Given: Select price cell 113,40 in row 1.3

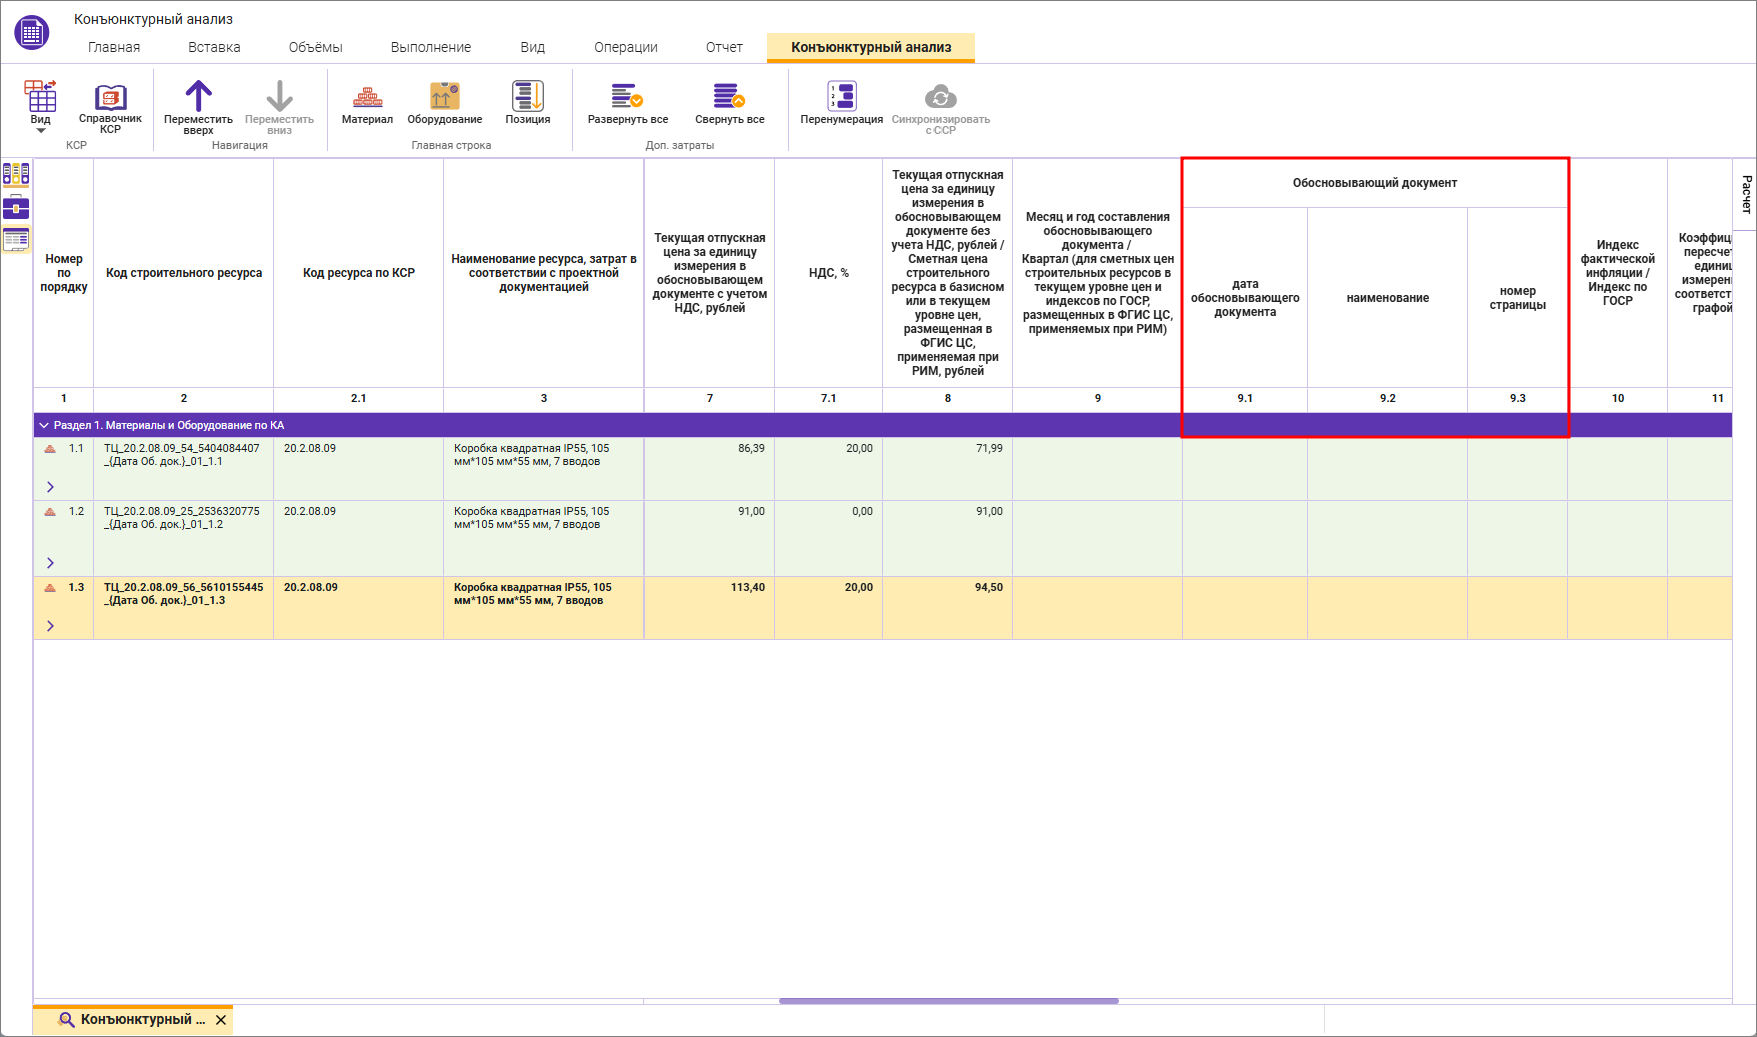Looking at the screenshot, I should pos(709,588).
